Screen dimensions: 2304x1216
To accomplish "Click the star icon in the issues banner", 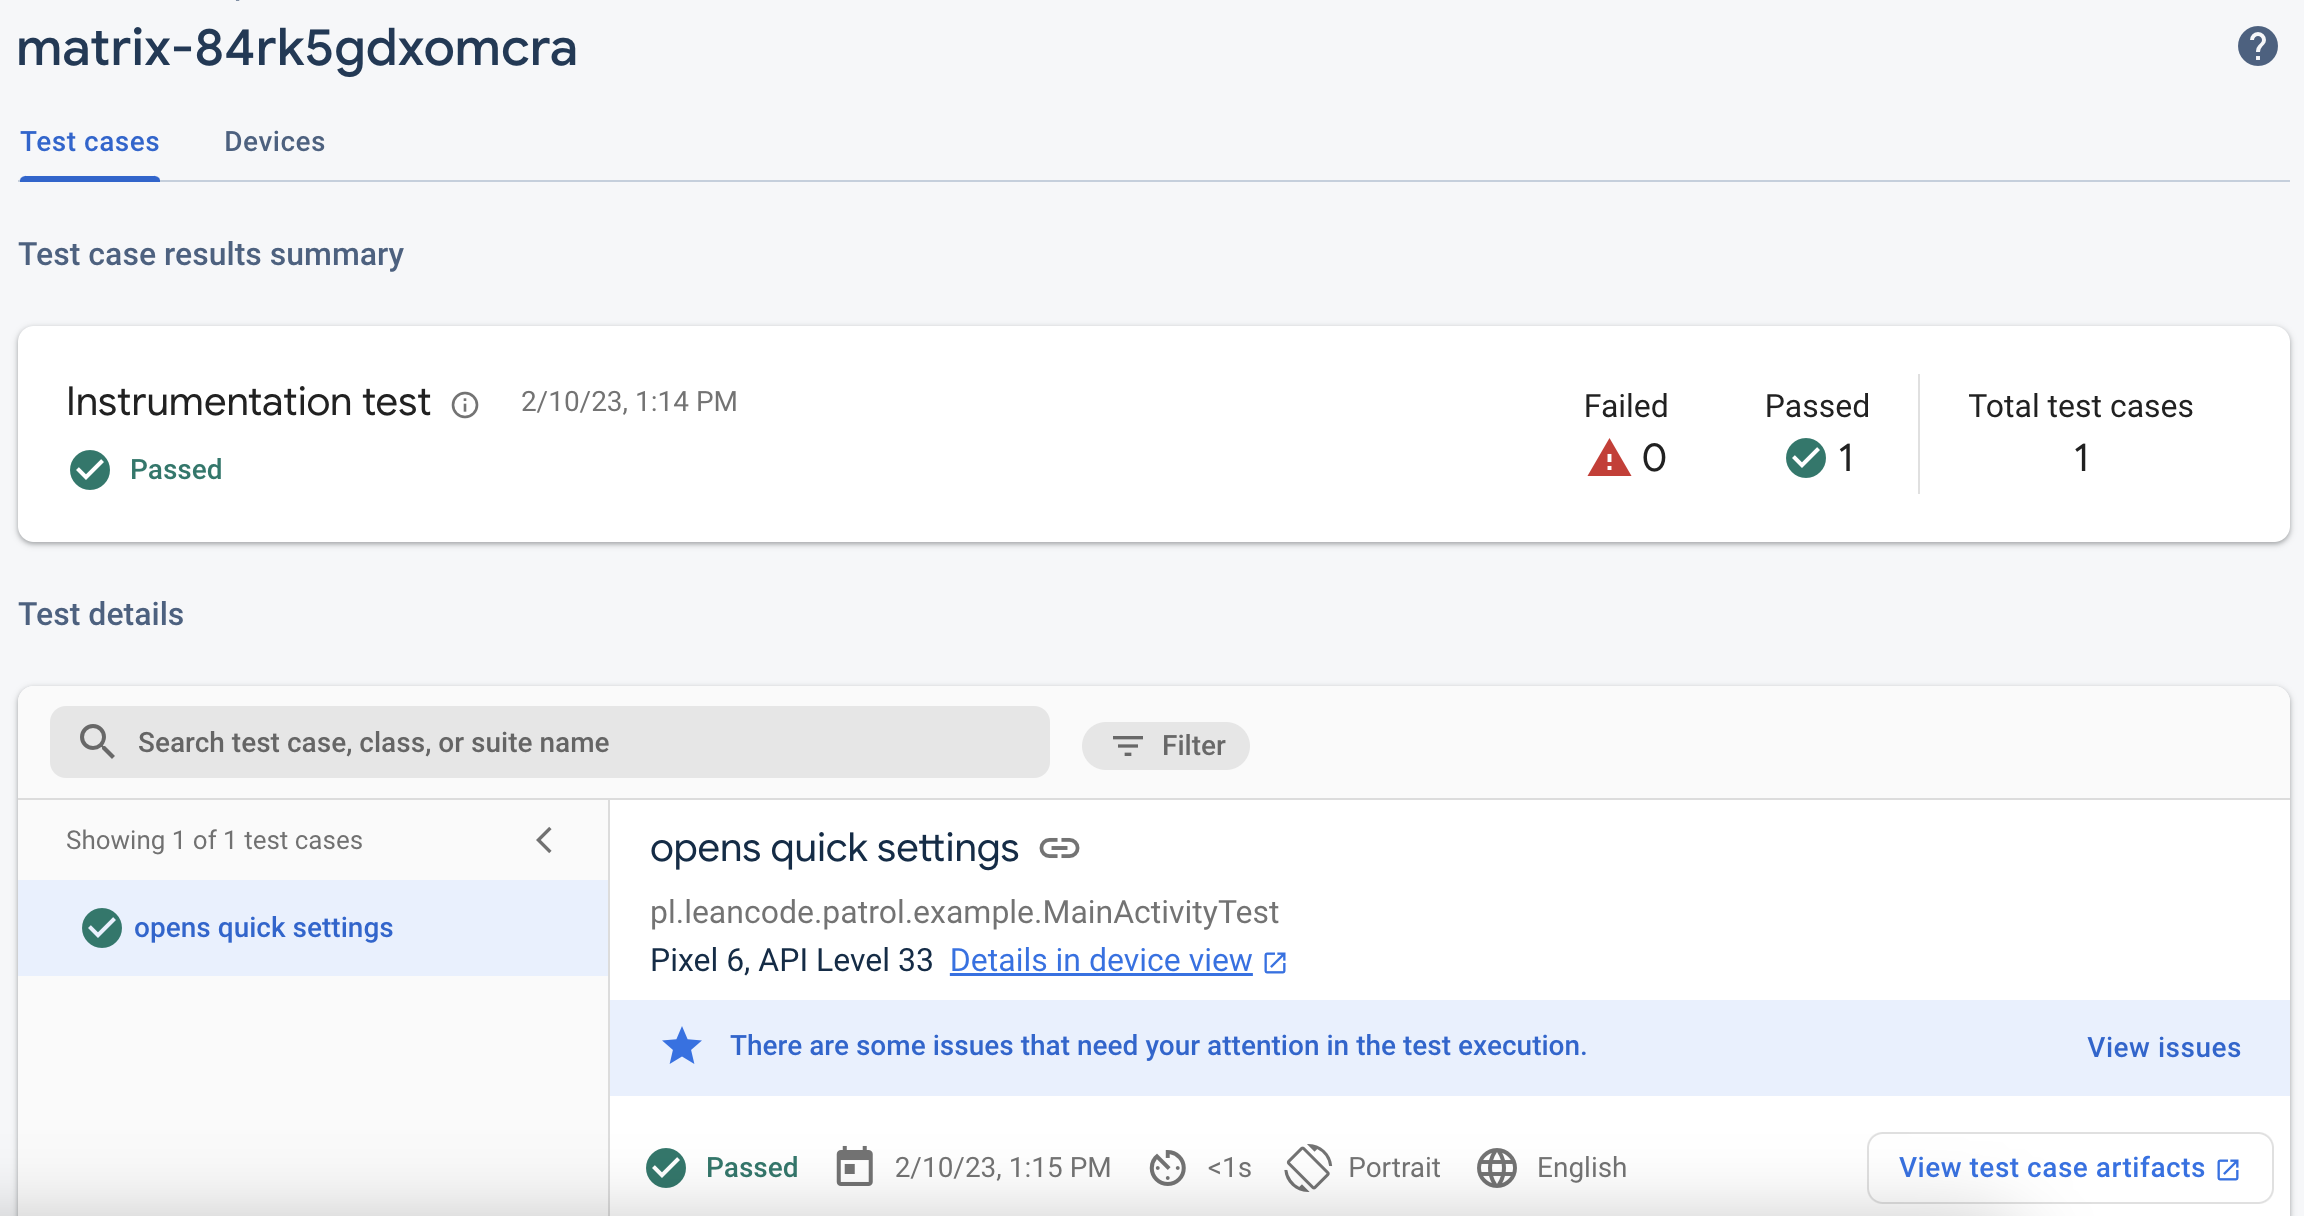I will tap(681, 1045).
